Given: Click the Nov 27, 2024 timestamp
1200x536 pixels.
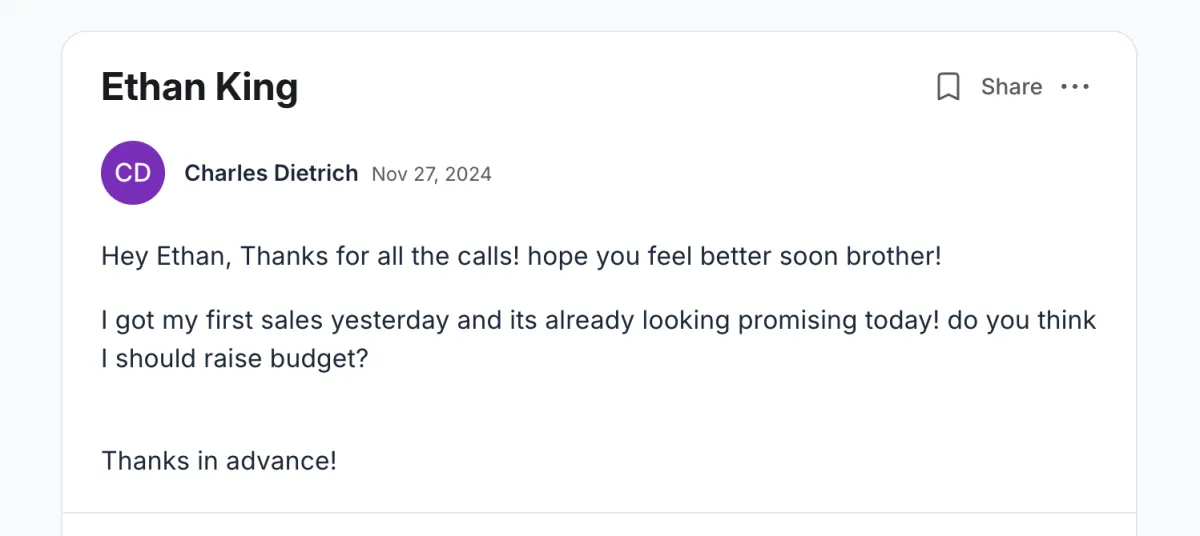Looking at the screenshot, I should pyautogui.click(x=432, y=174).
